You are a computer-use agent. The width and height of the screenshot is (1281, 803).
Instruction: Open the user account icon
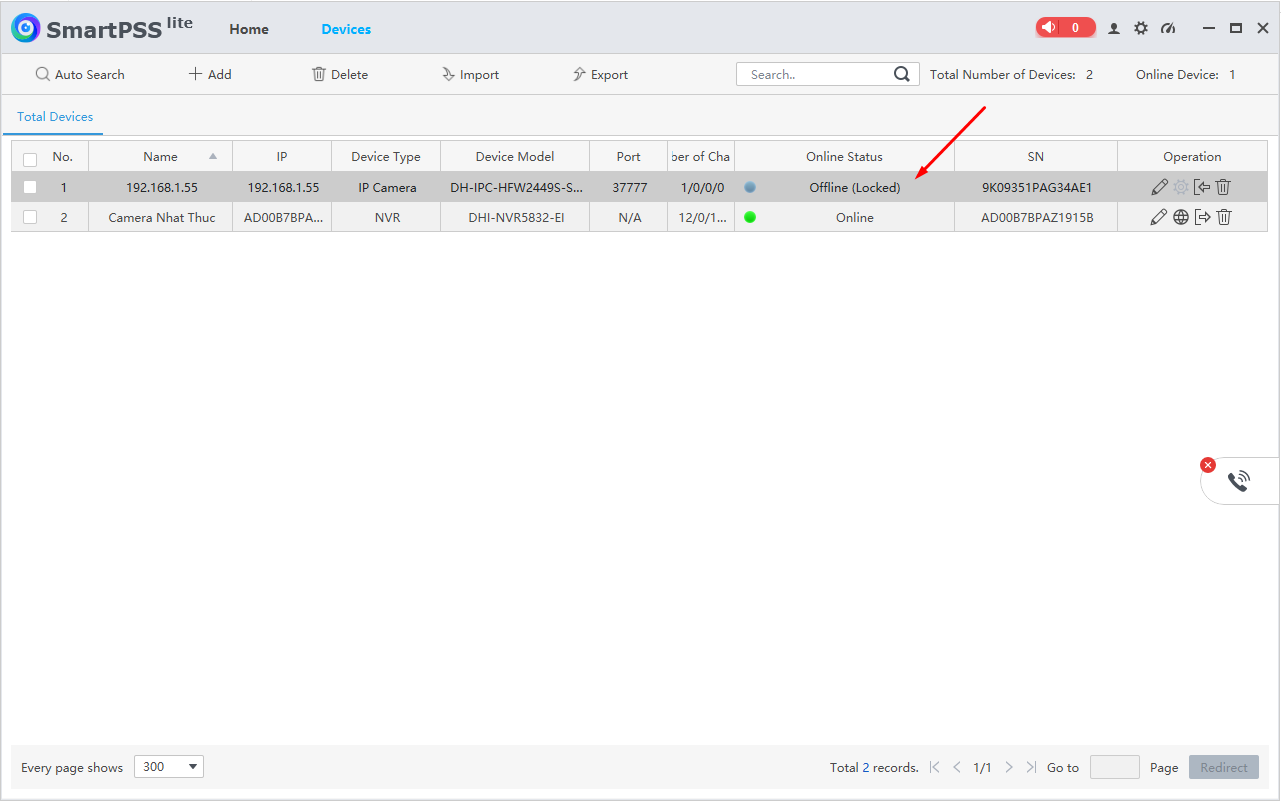pyautogui.click(x=1114, y=29)
